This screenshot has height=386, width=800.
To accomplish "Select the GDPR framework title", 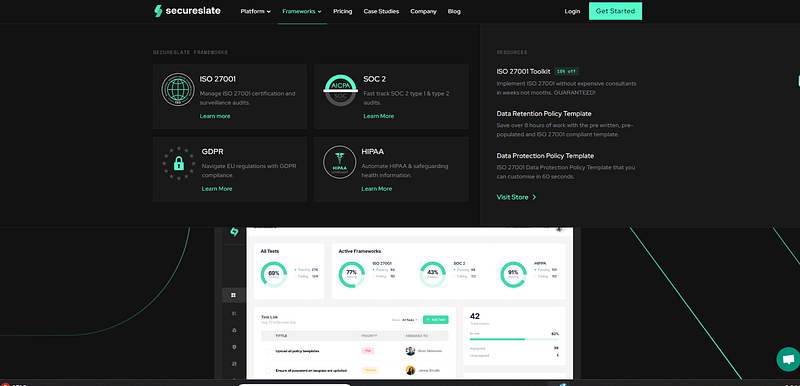I will coord(212,151).
